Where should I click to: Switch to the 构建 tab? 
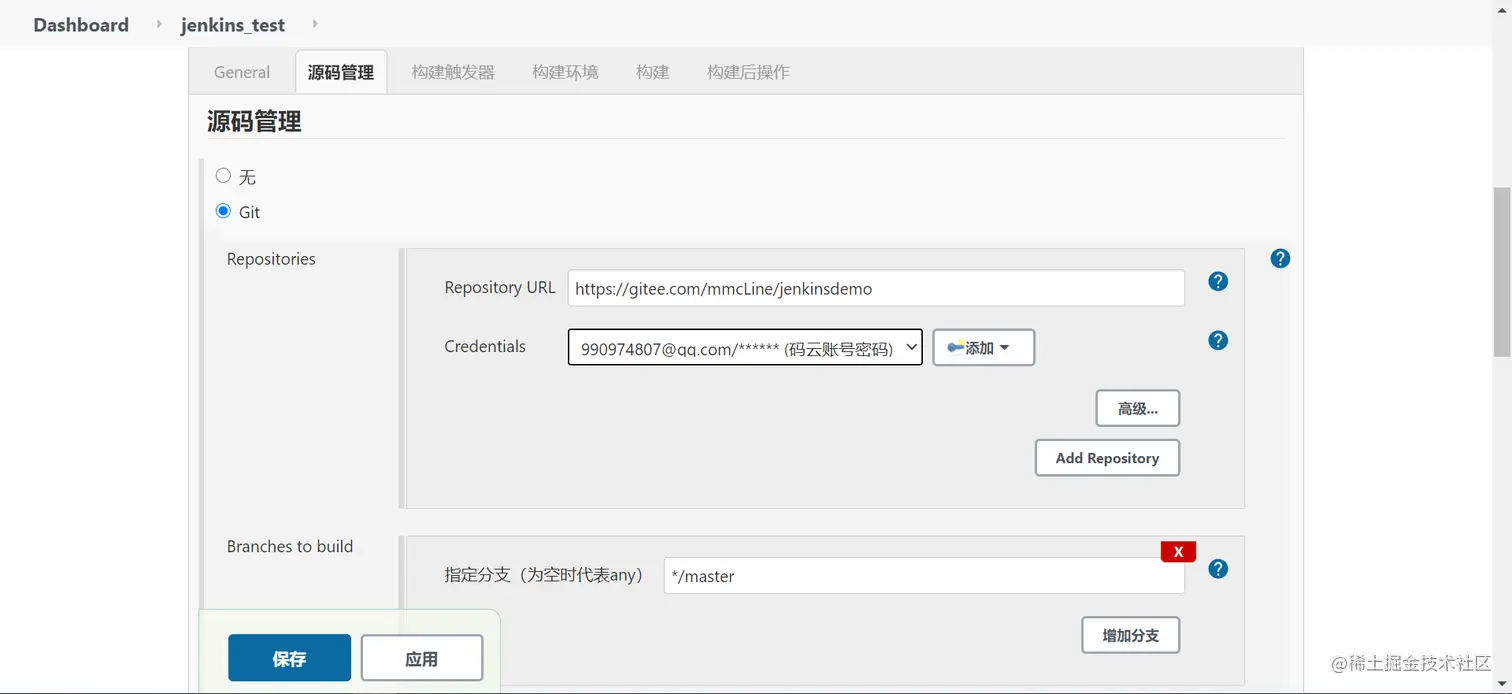652,72
